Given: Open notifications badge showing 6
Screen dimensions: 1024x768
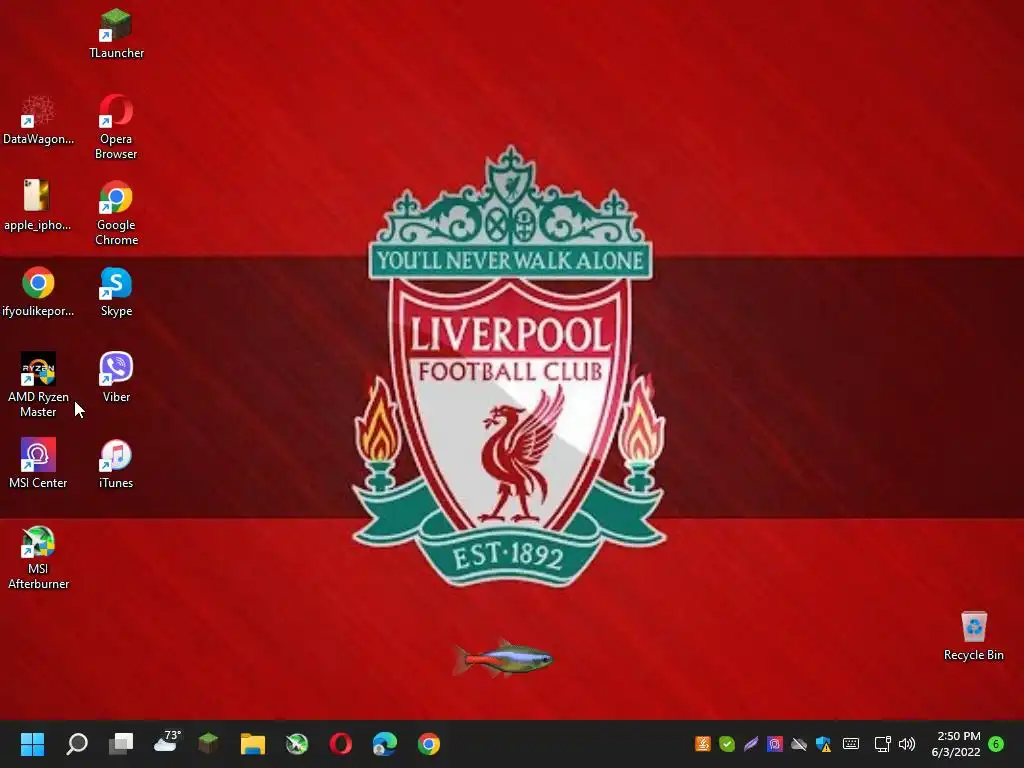Looking at the screenshot, I should point(996,744).
